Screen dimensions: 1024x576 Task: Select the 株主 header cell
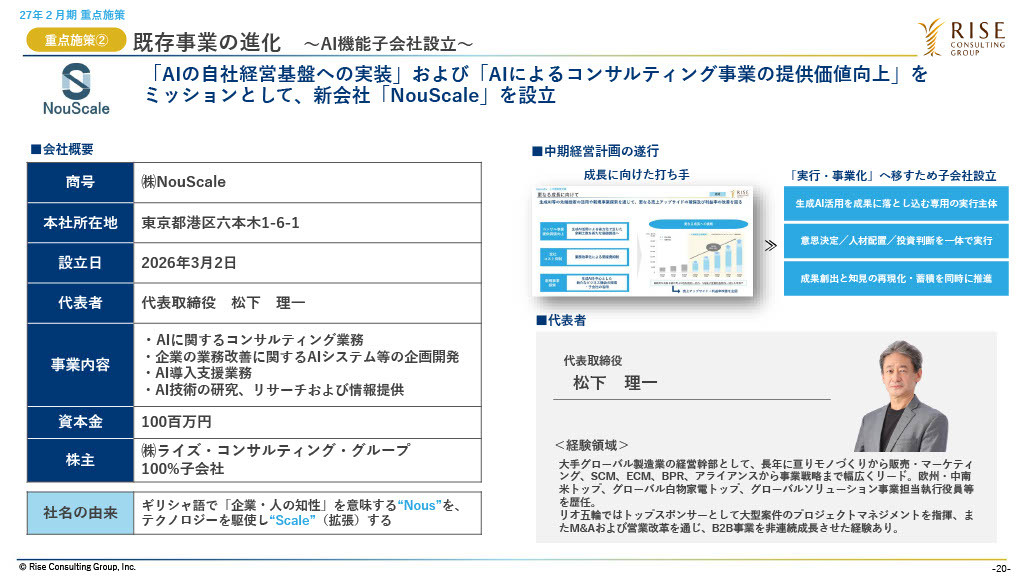pos(80,460)
